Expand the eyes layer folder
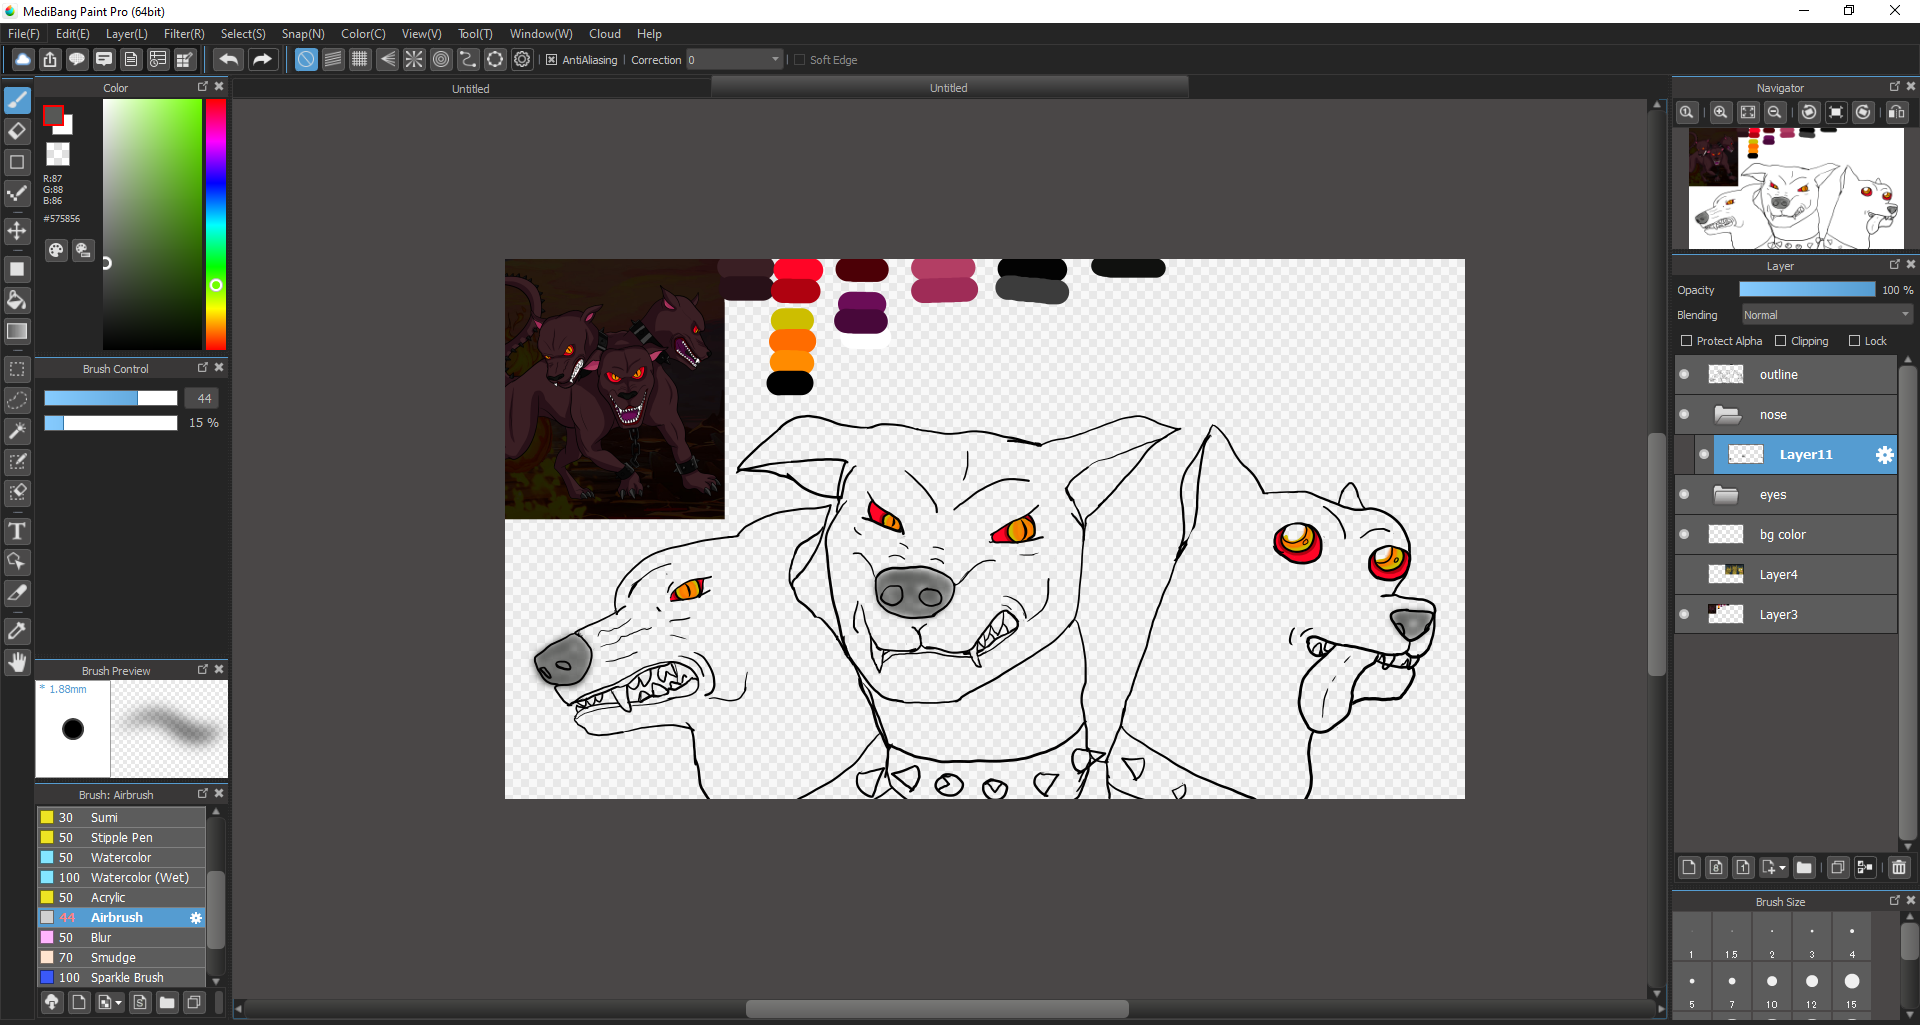 (1727, 495)
